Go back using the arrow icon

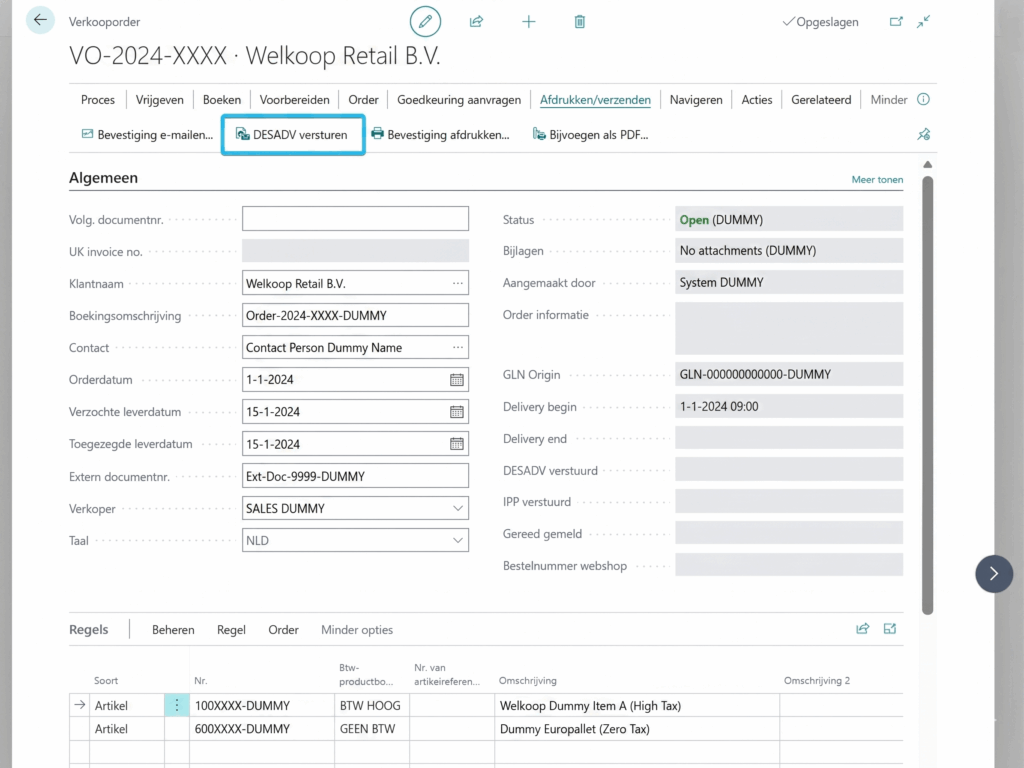click(x=40, y=20)
